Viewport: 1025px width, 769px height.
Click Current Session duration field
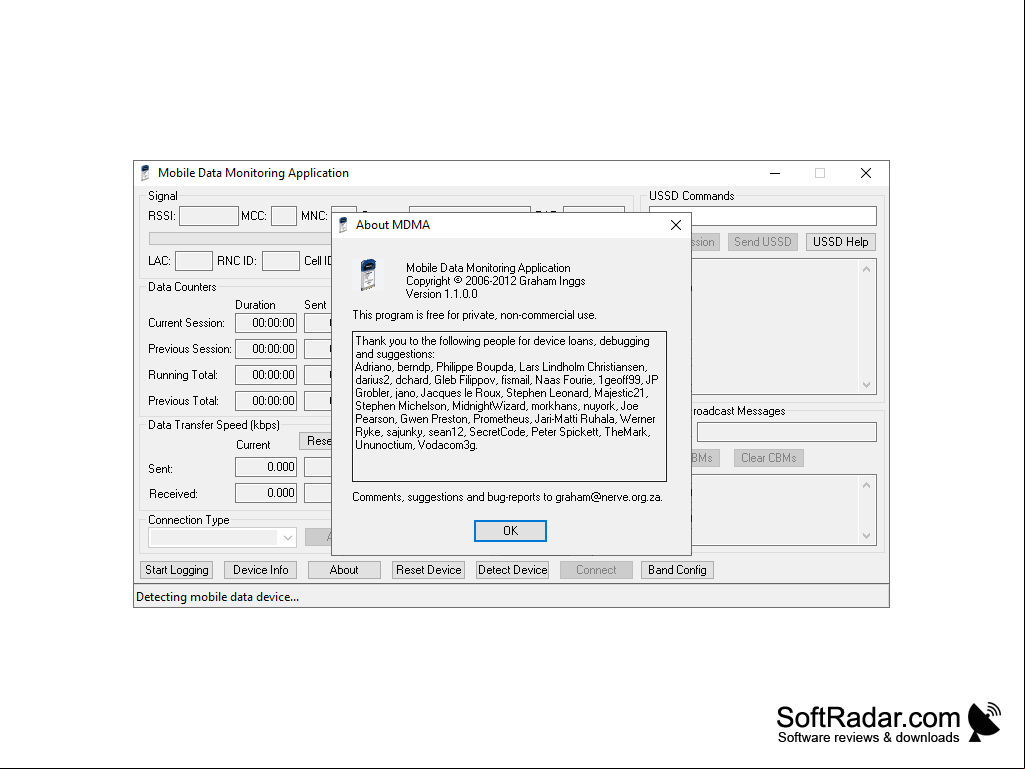click(x=266, y=323)
